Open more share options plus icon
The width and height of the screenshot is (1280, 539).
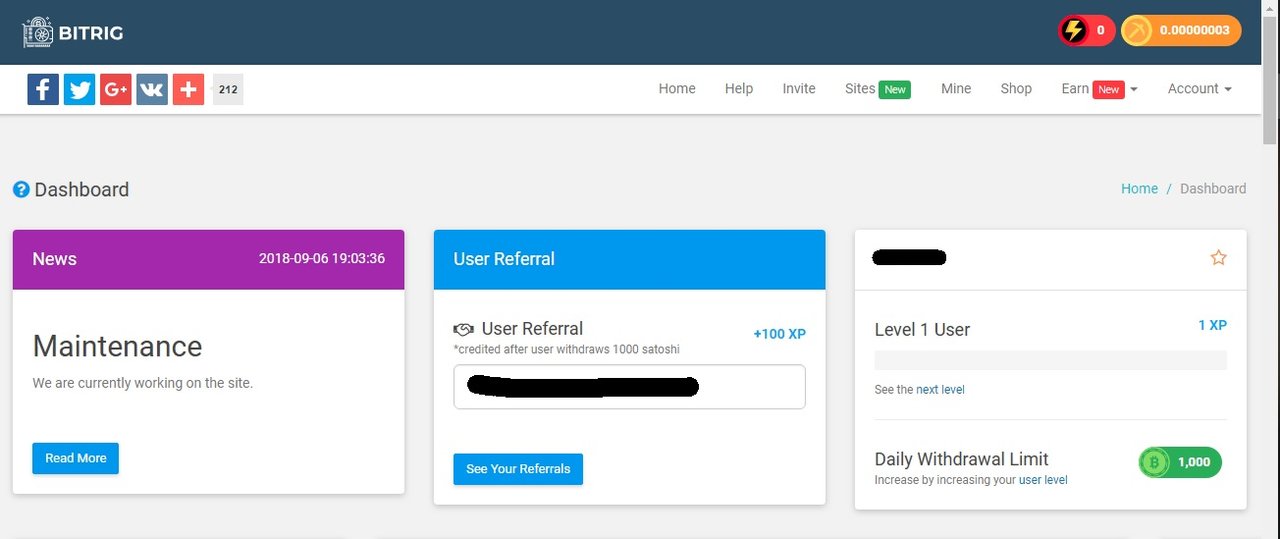(188, 89)
